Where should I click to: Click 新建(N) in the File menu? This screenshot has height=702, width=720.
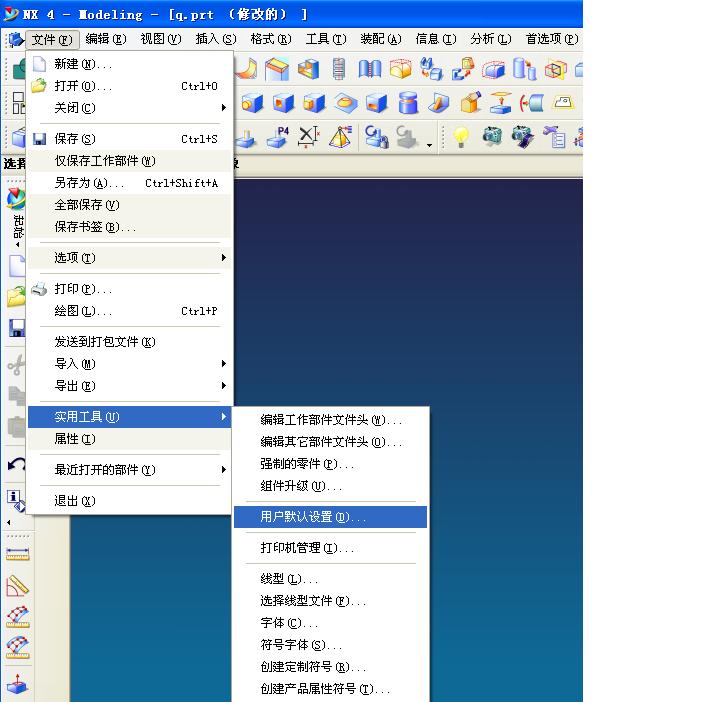(129, 64)
